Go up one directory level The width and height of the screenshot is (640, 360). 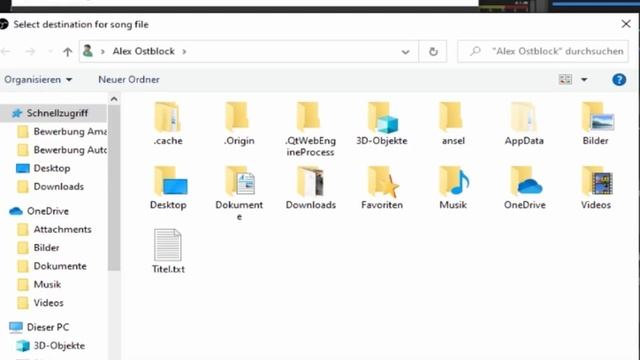67,52
